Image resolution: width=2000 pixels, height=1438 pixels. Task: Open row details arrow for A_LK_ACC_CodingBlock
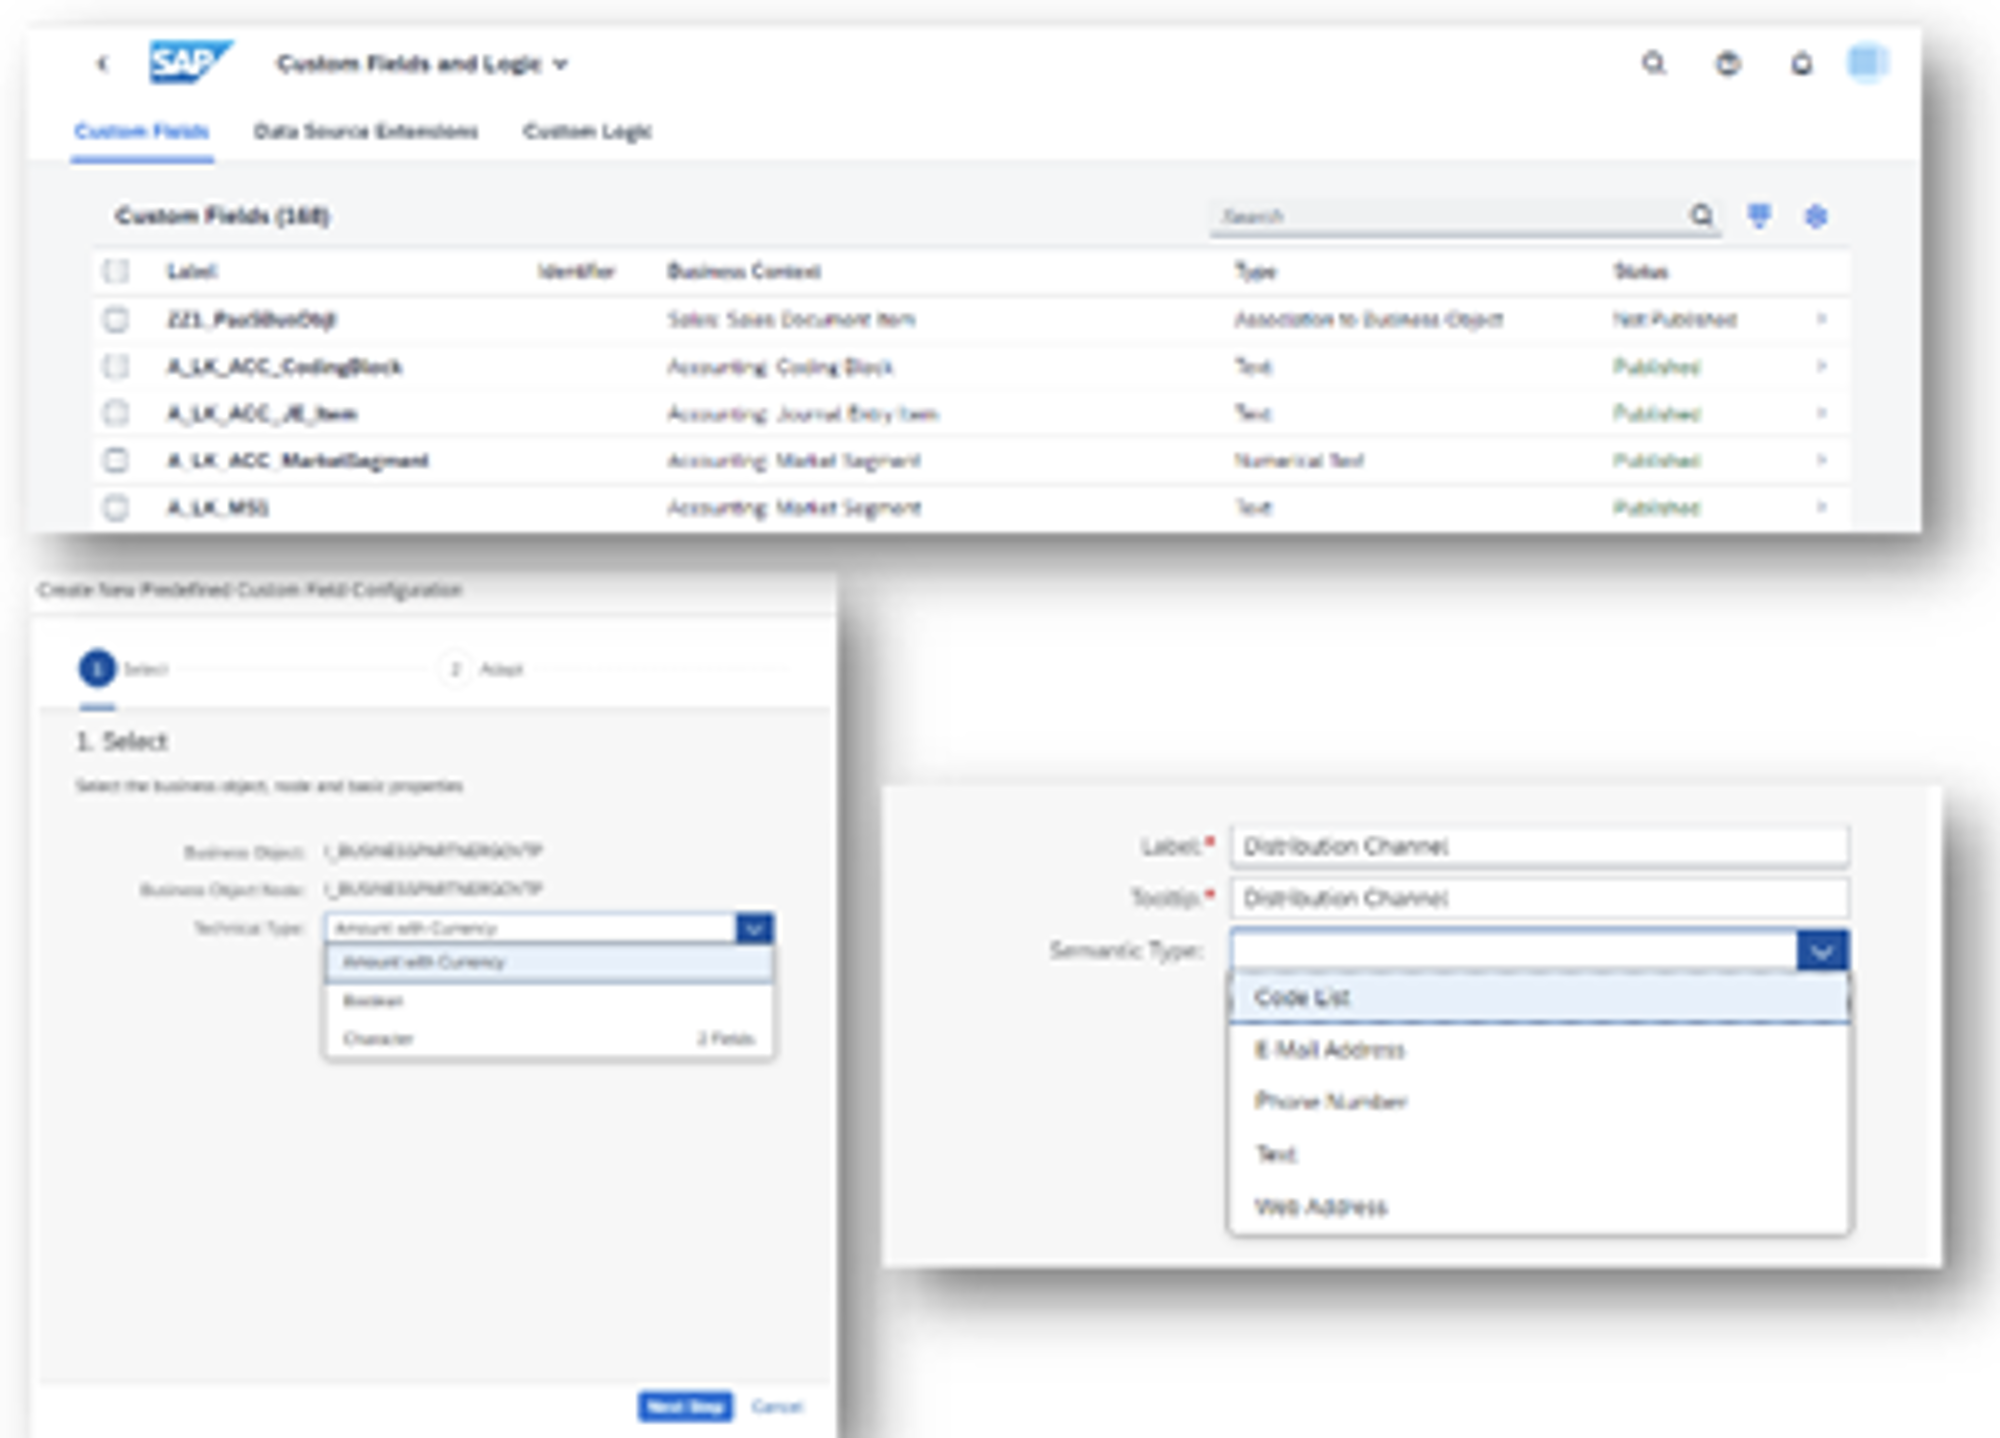[x=1821, y=366]
